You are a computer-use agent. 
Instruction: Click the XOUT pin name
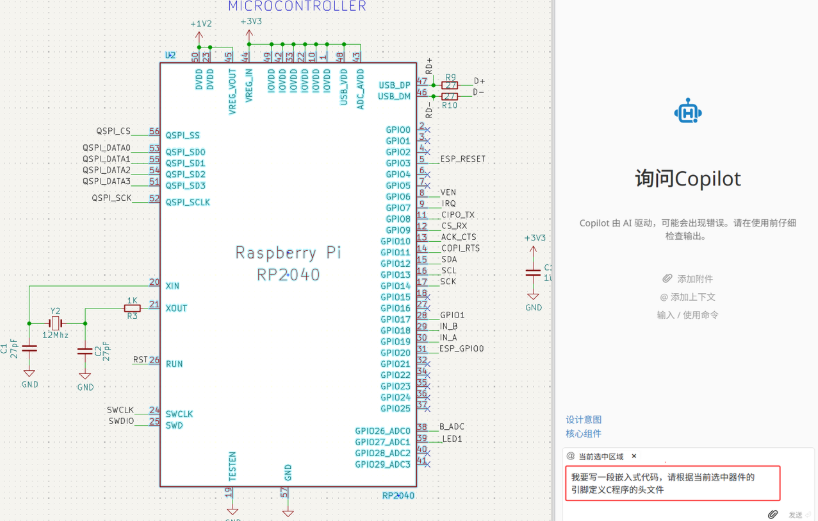176,308
